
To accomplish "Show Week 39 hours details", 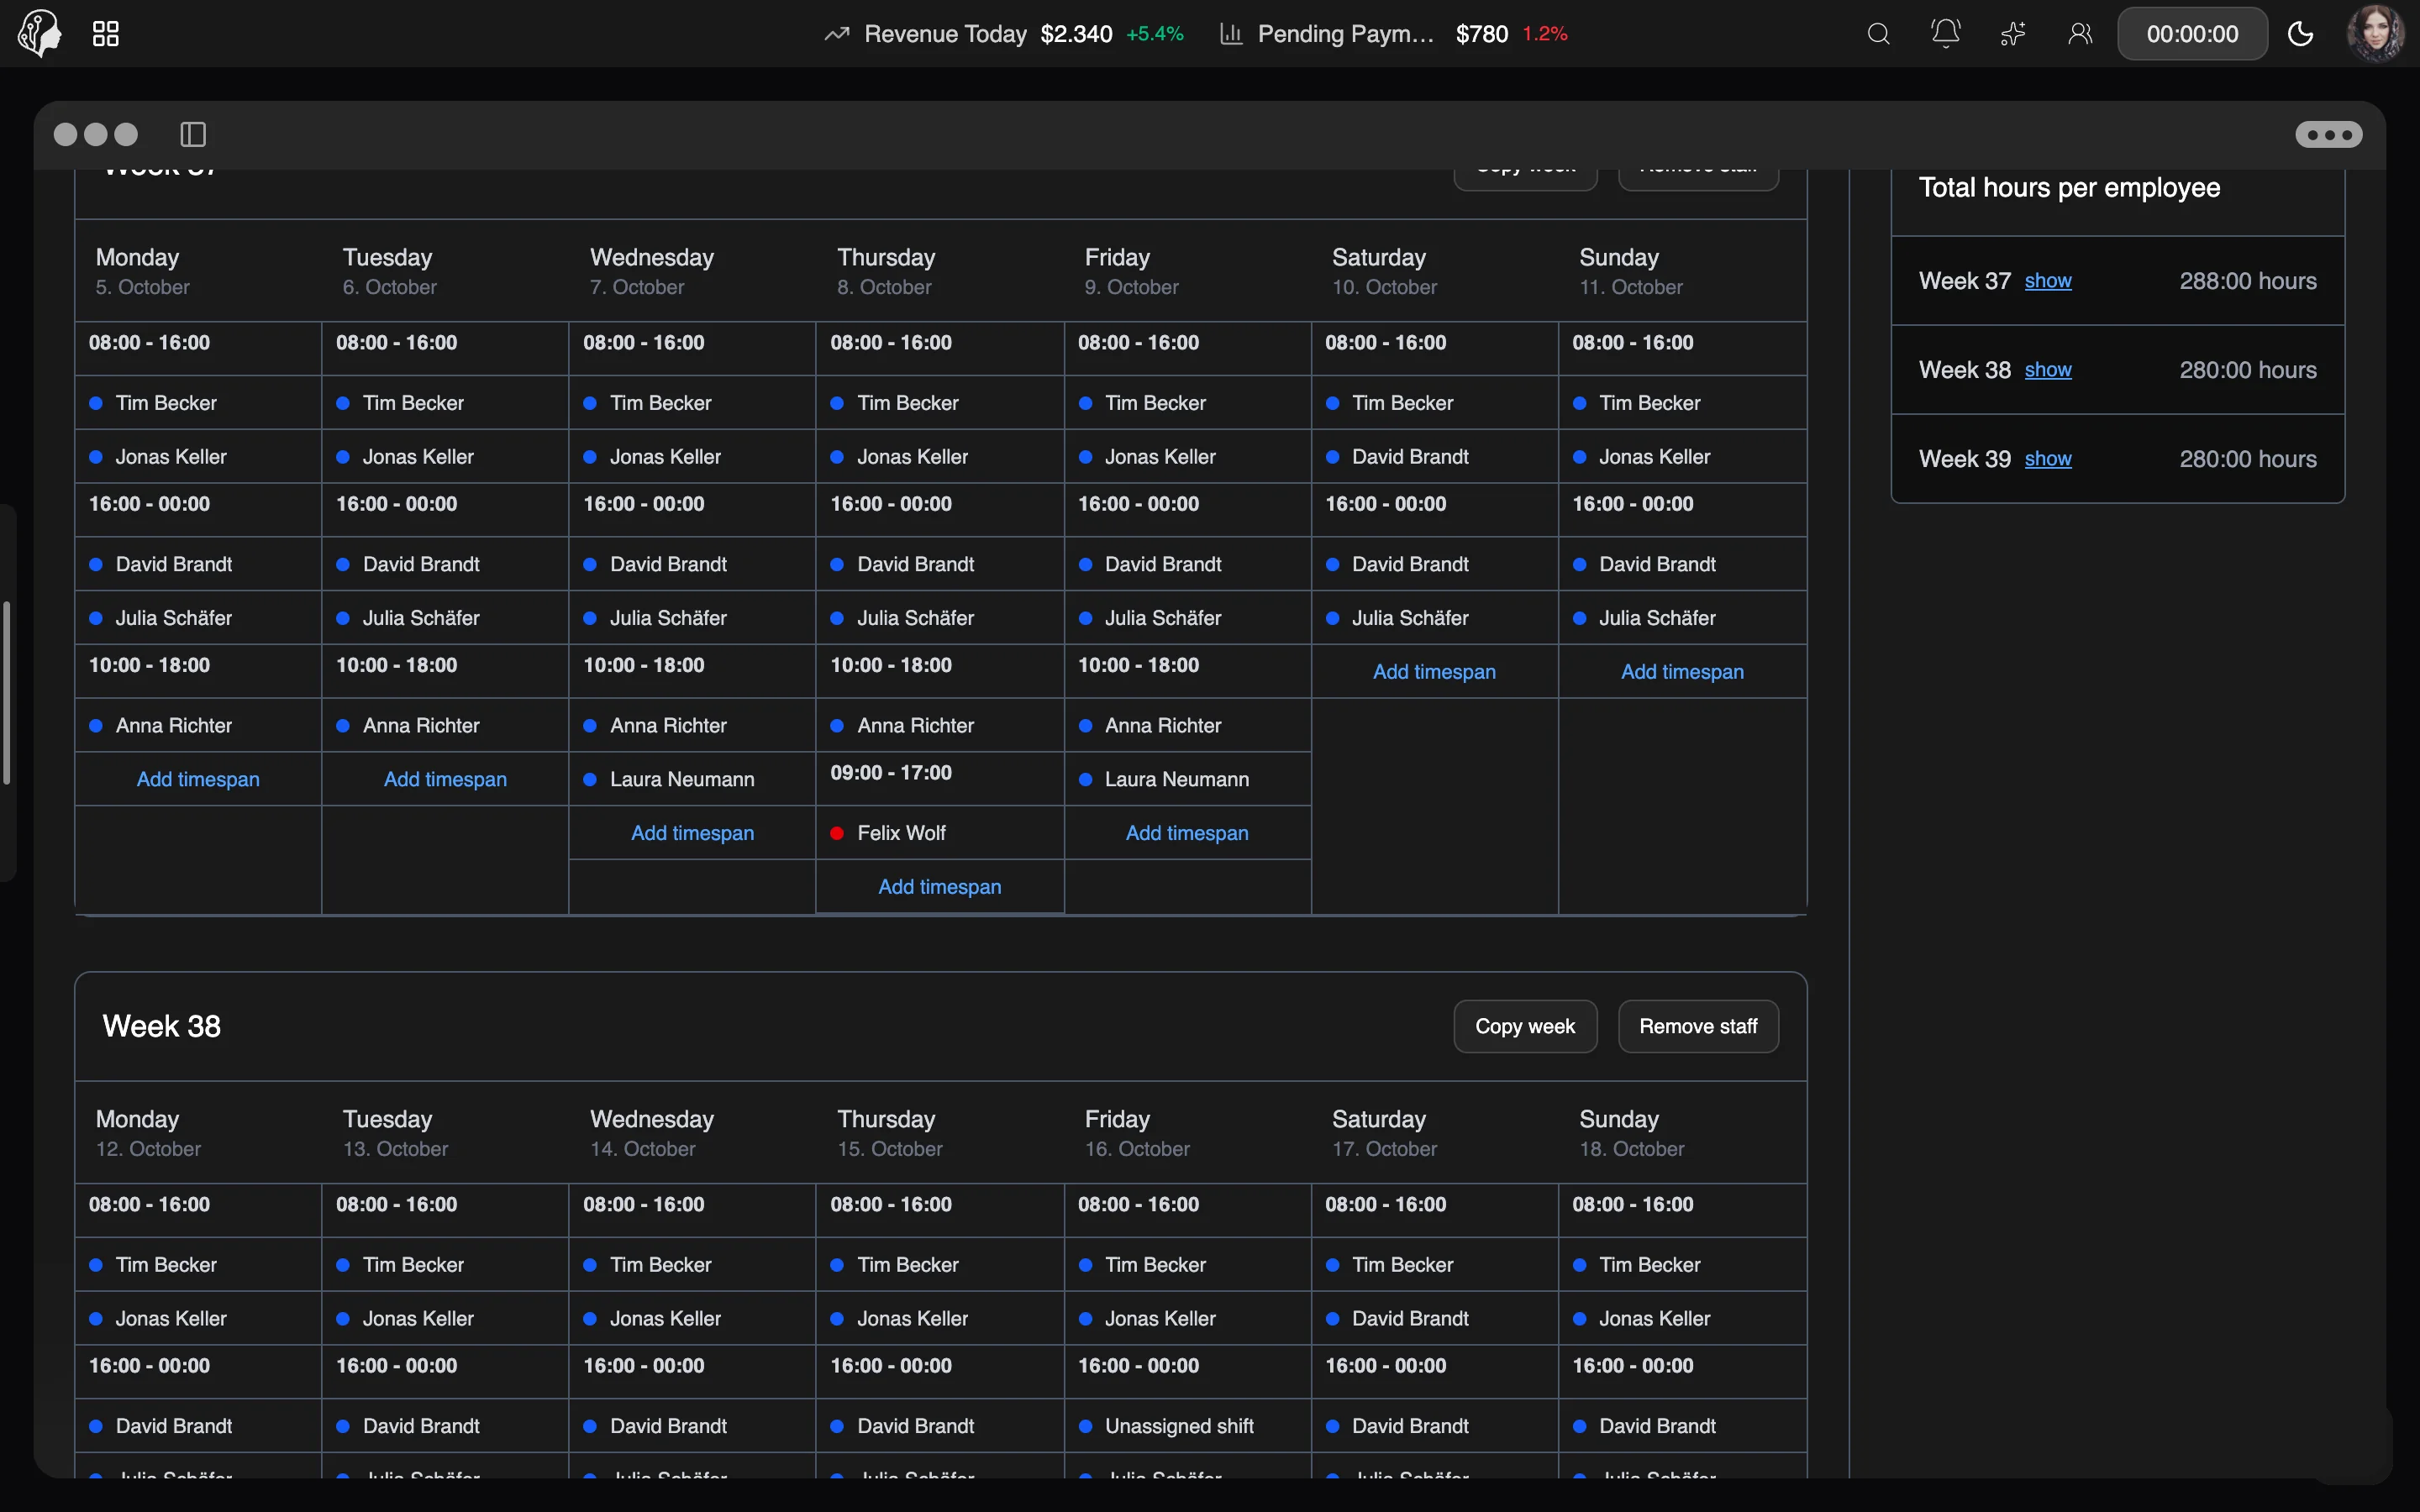I will pos(2048,459).
